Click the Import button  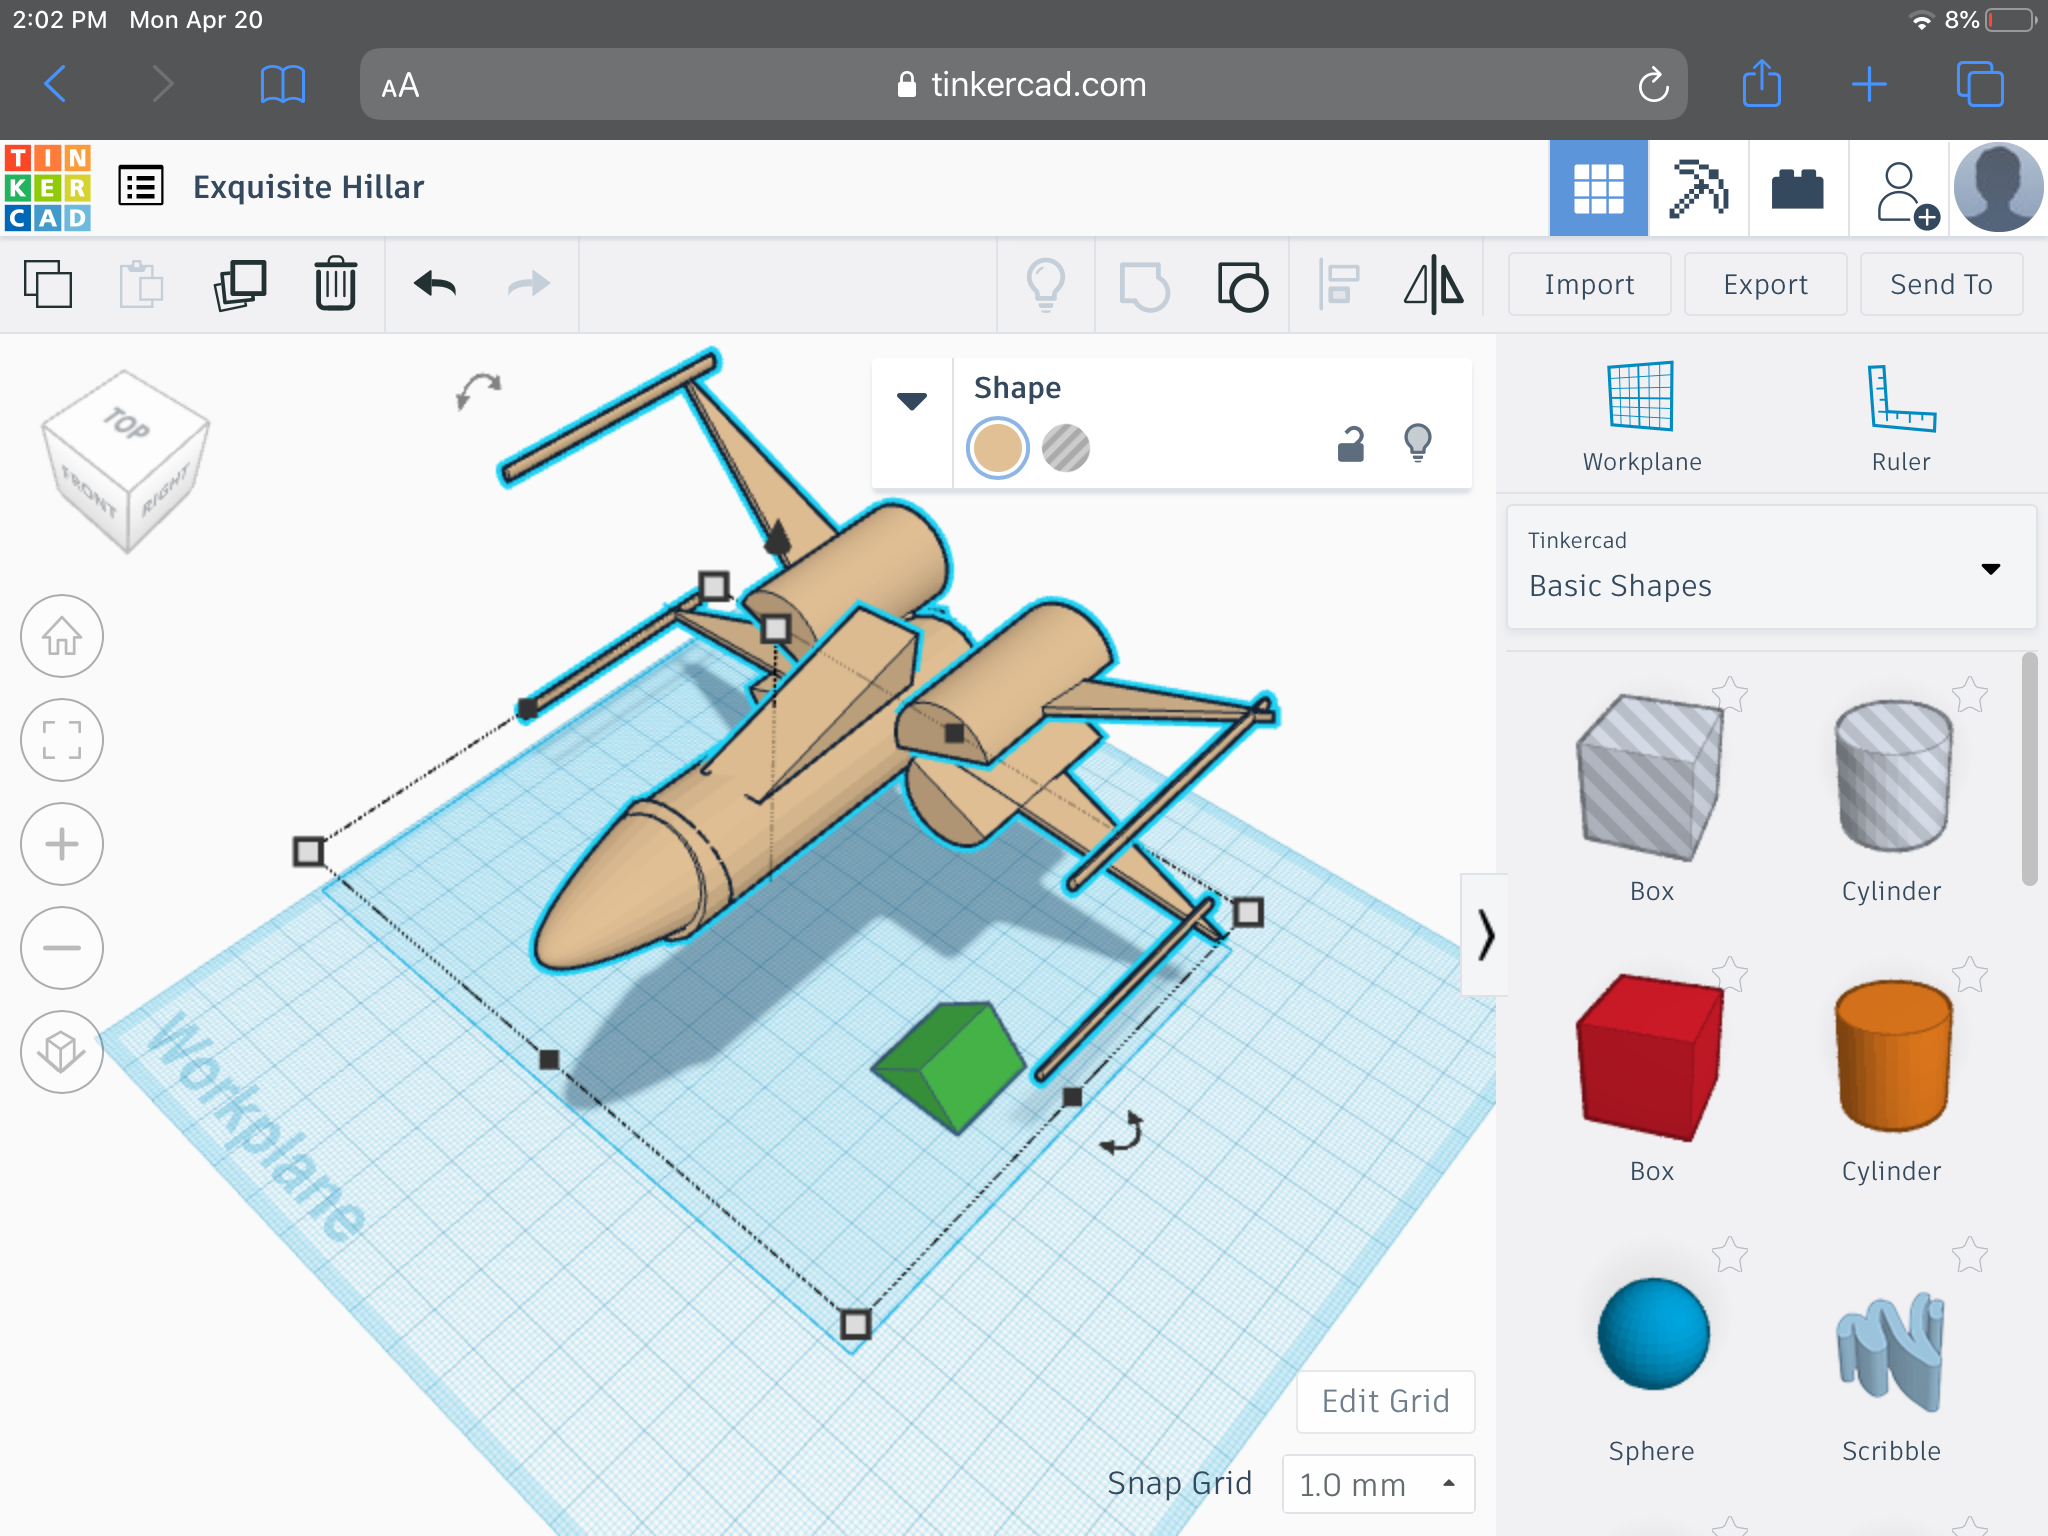pos(1589,284)
